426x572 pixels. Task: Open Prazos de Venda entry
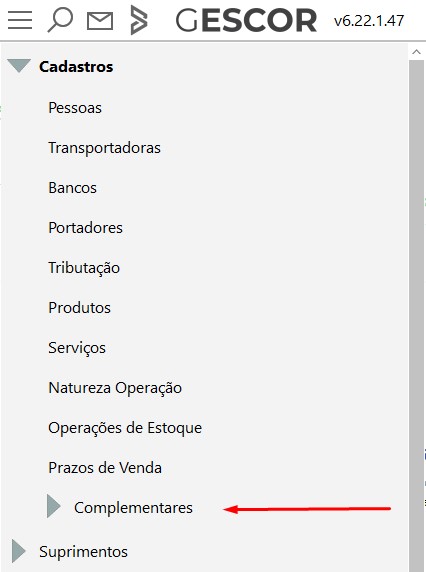coord(105,468)
